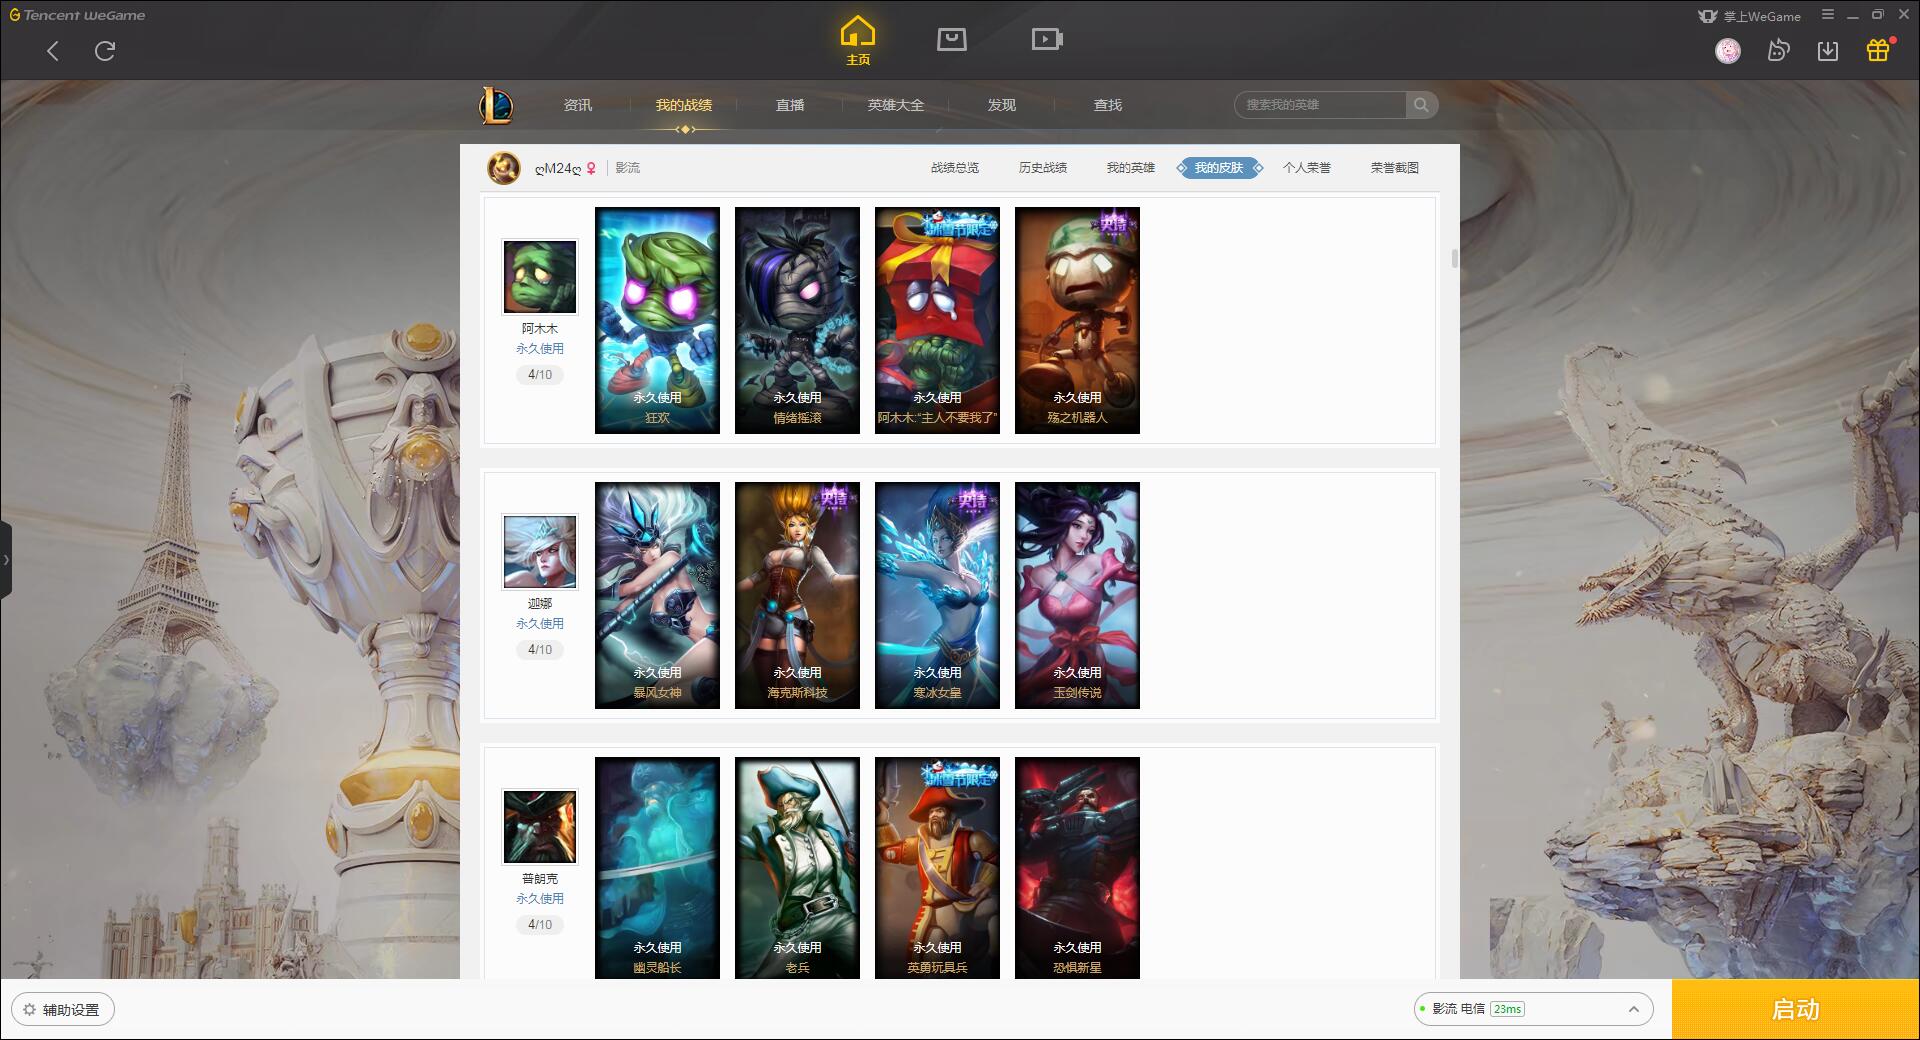This screenshot has height=1040, width=1920.
Task: Switch to 查找 tab
Action: [x=1108, y=105]
